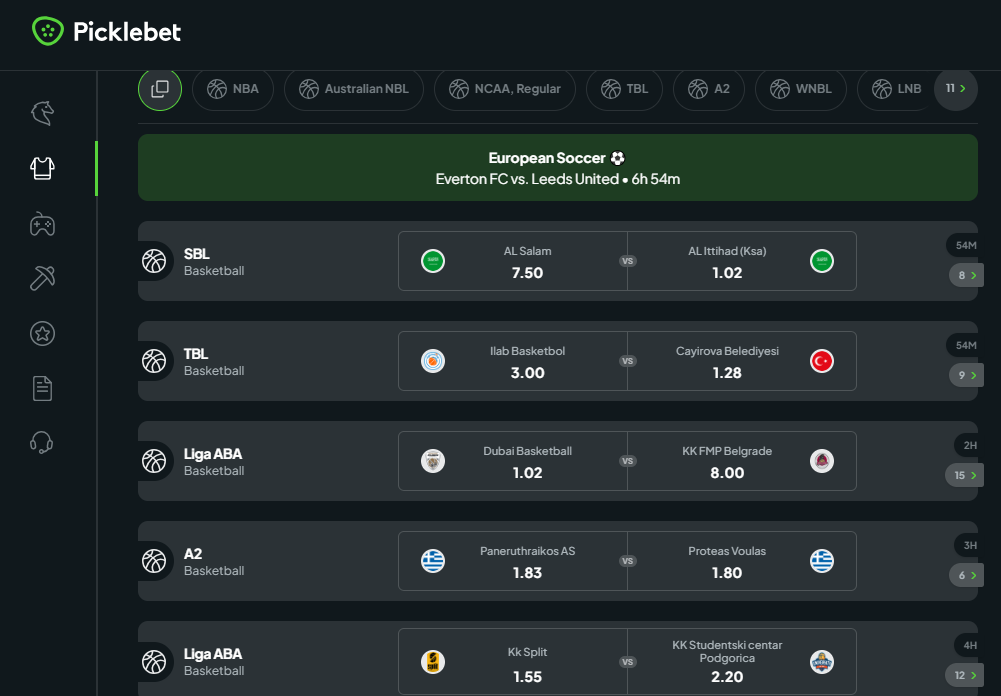
Task: Open the star circle sidebar icon
Action: (x=42, y=333)
